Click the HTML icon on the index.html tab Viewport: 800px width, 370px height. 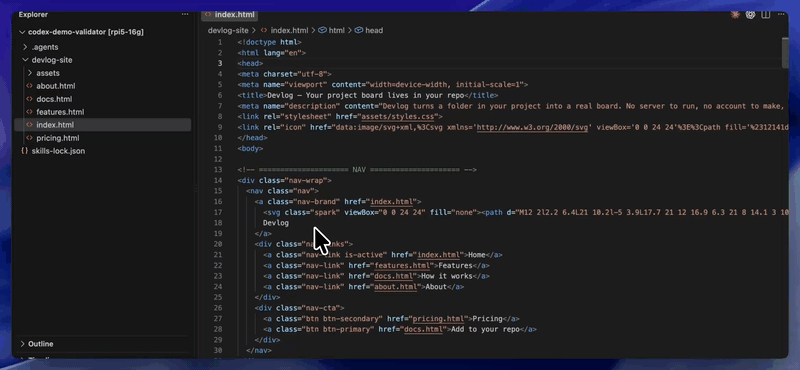pyautogui.click(x=208, y=15)
